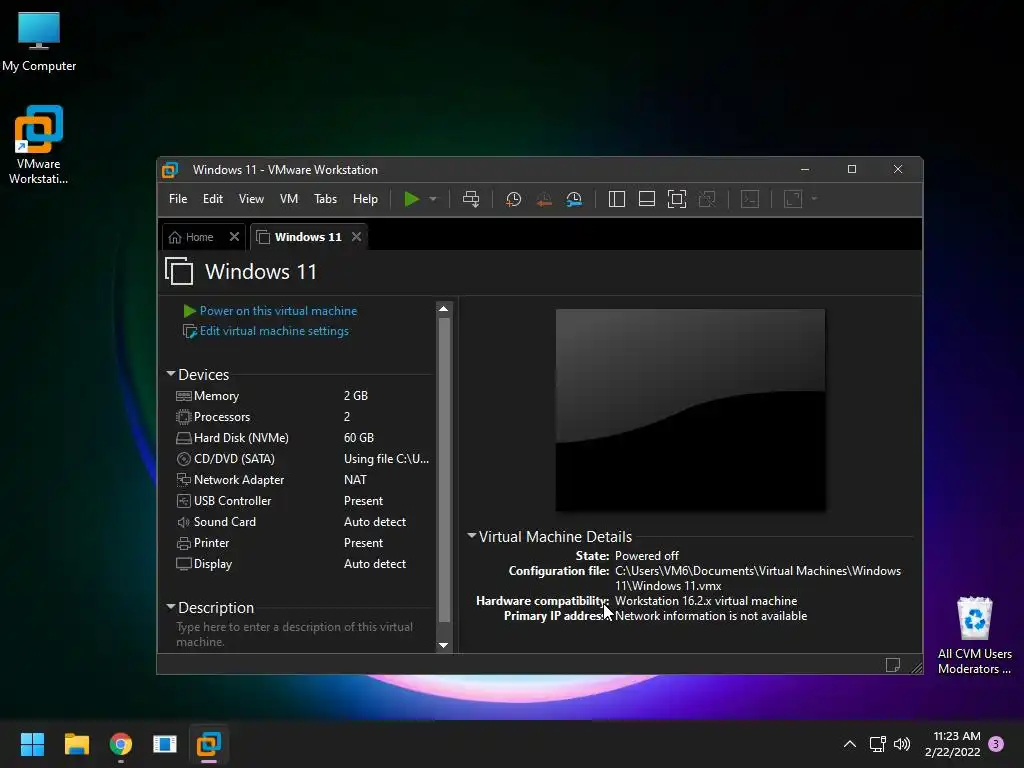
Task: Click the My Computer desktop icon
Action: 39,41
